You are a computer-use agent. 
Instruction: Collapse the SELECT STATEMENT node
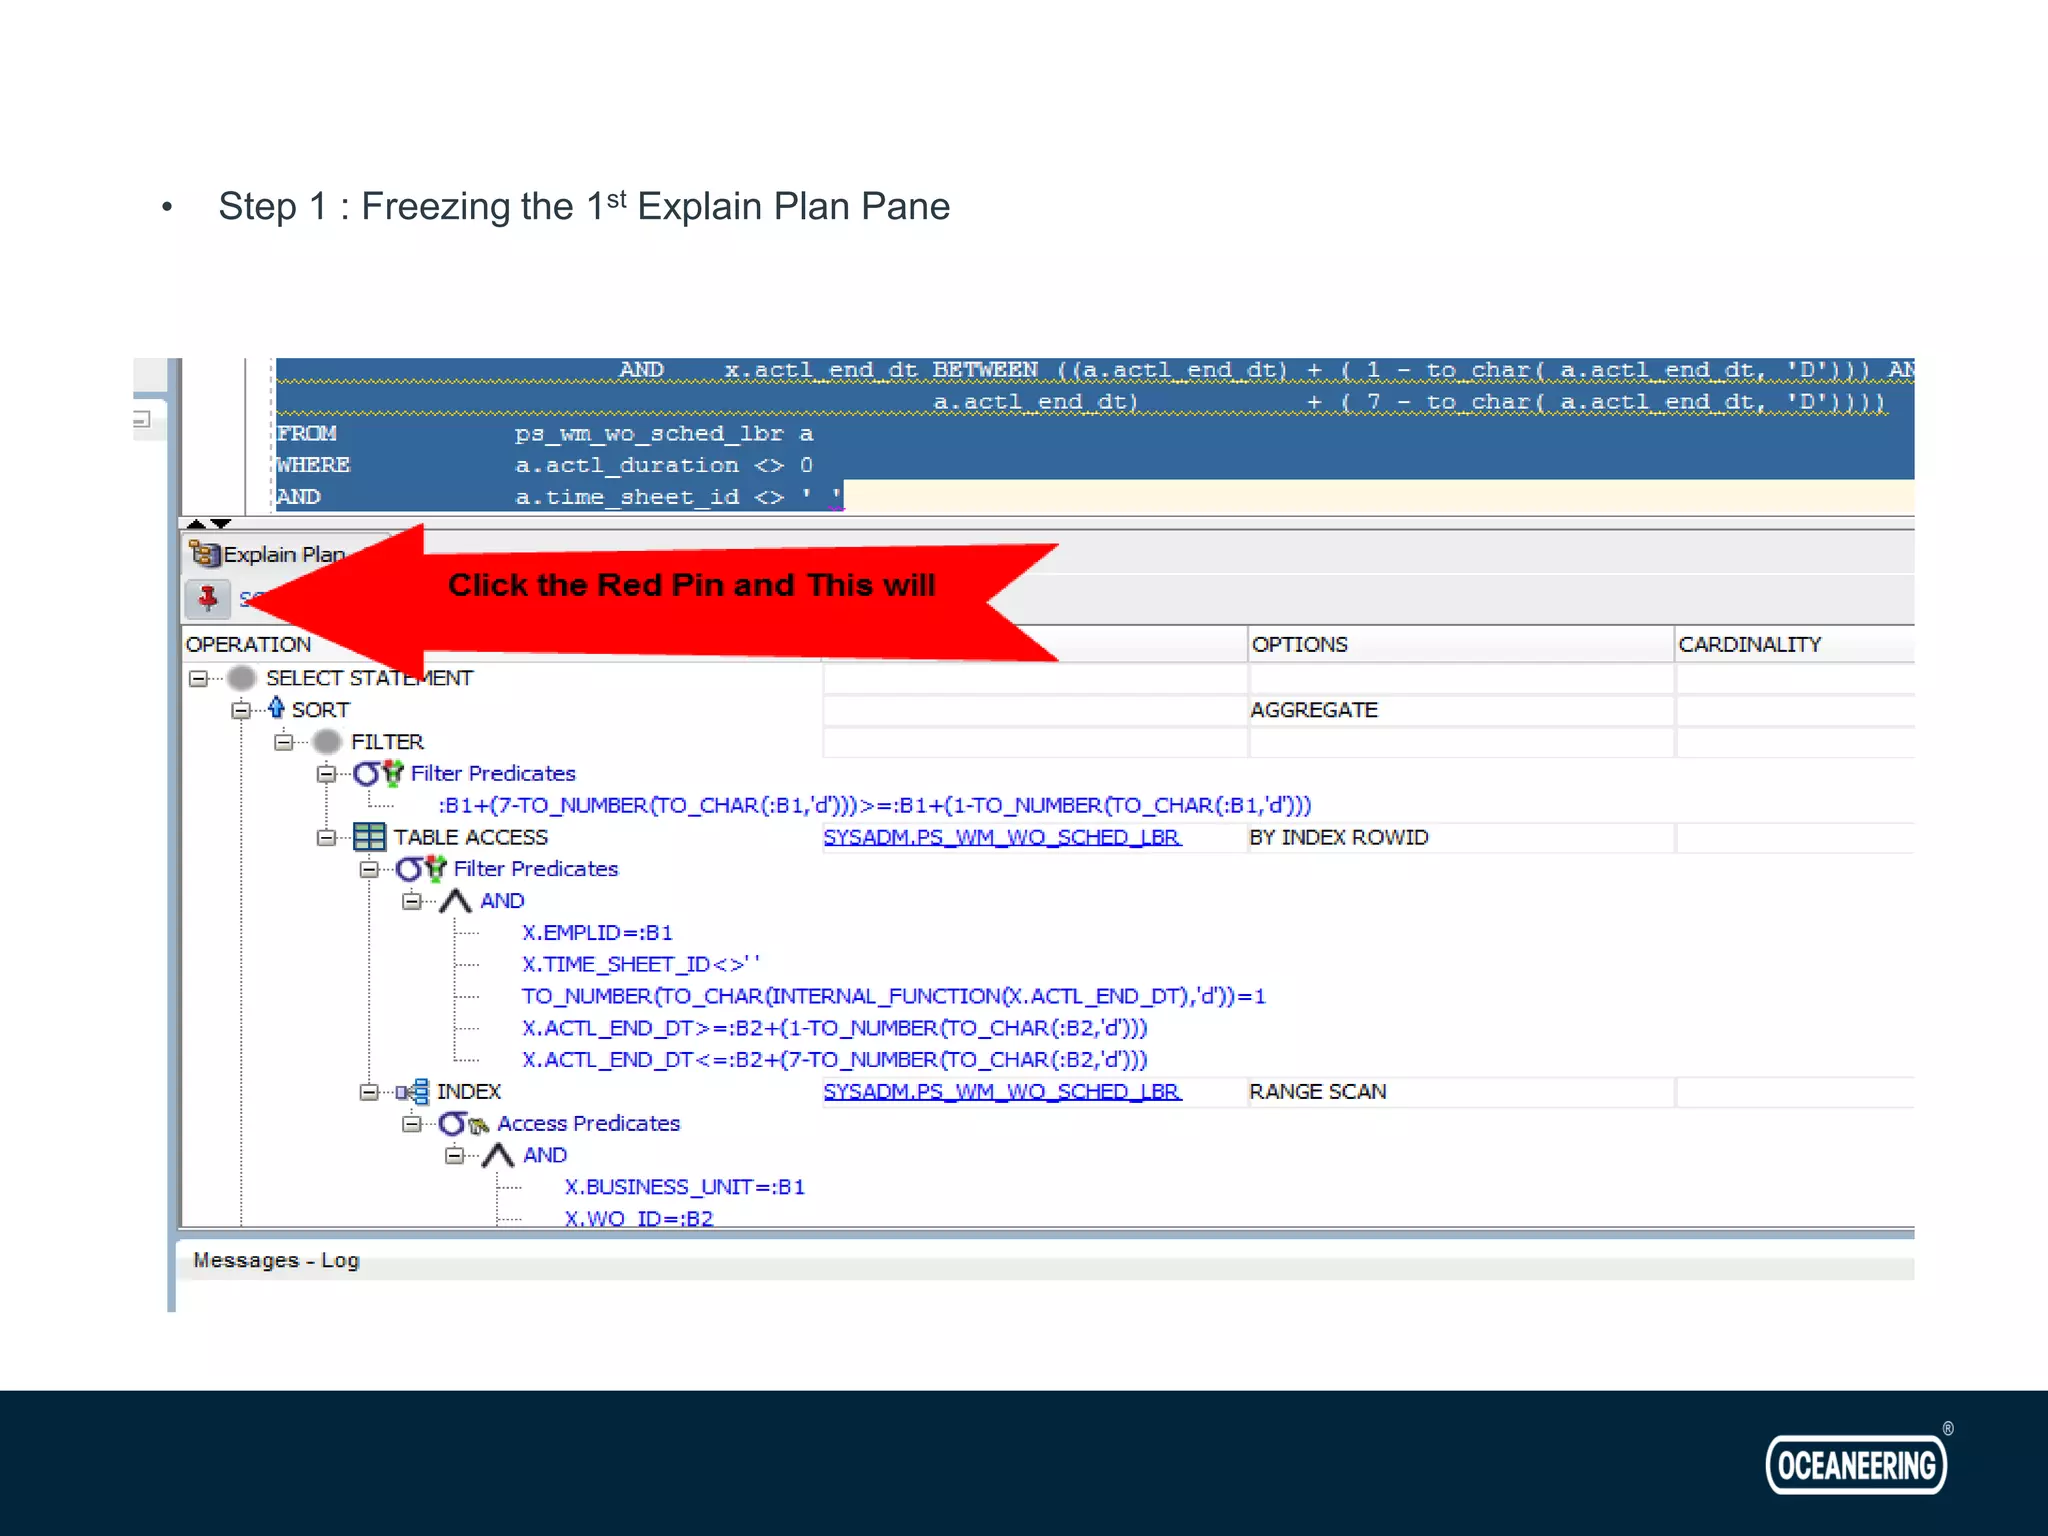(x=198, y=679)
